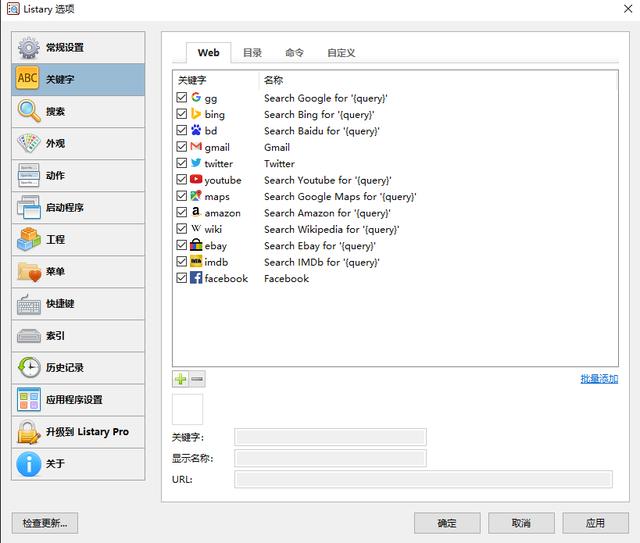The height and width of the screenshot is (543, 640).
Task: Disable the ebay keyword checkbox
Action: [x=182, y=245]
